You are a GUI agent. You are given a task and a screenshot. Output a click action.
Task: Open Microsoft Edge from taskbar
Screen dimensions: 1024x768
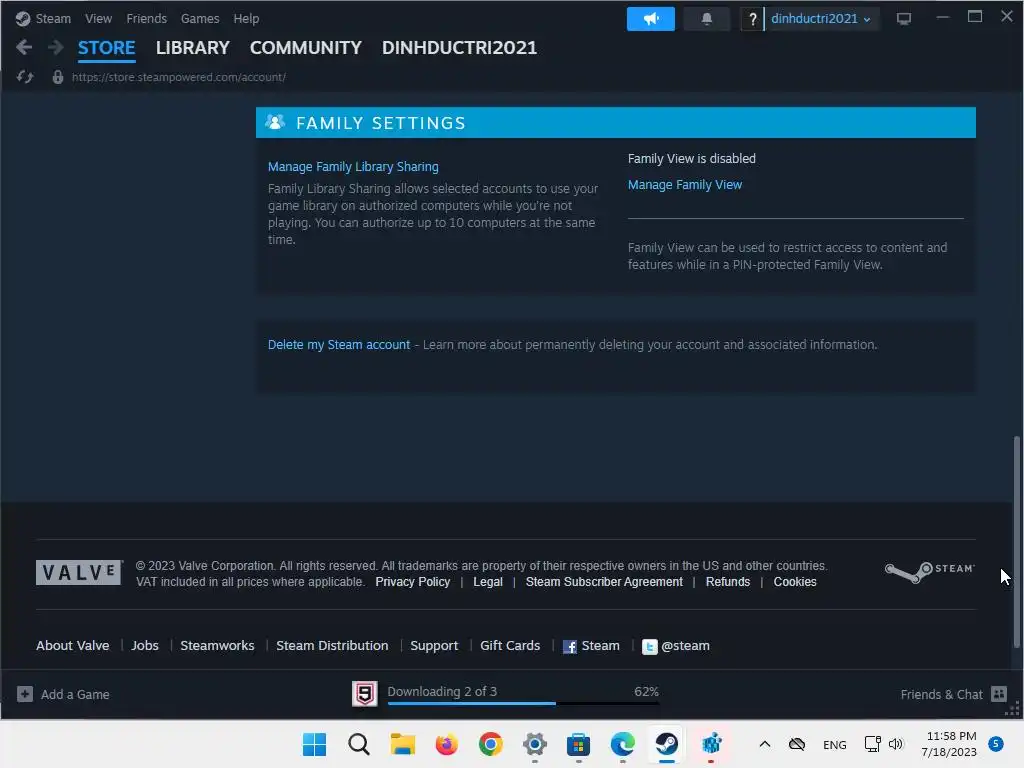(622, 744)
